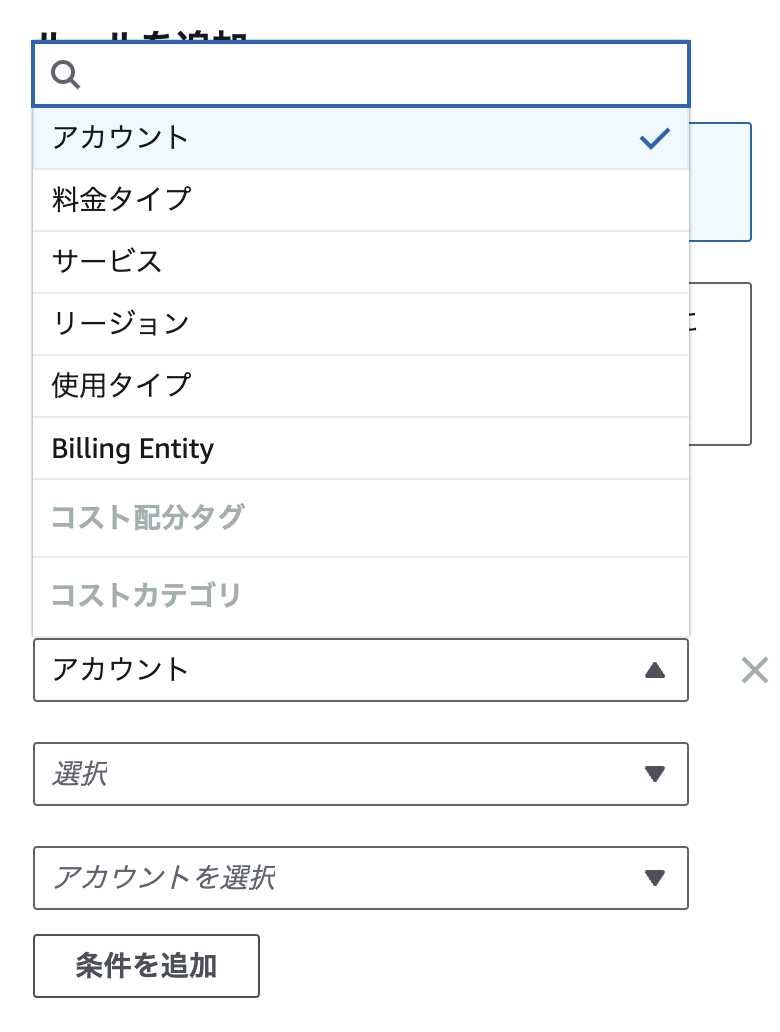This screenshot has height=1032, width=780.
Task: Click the 条件を追加 button
Action: coord(146,966)
